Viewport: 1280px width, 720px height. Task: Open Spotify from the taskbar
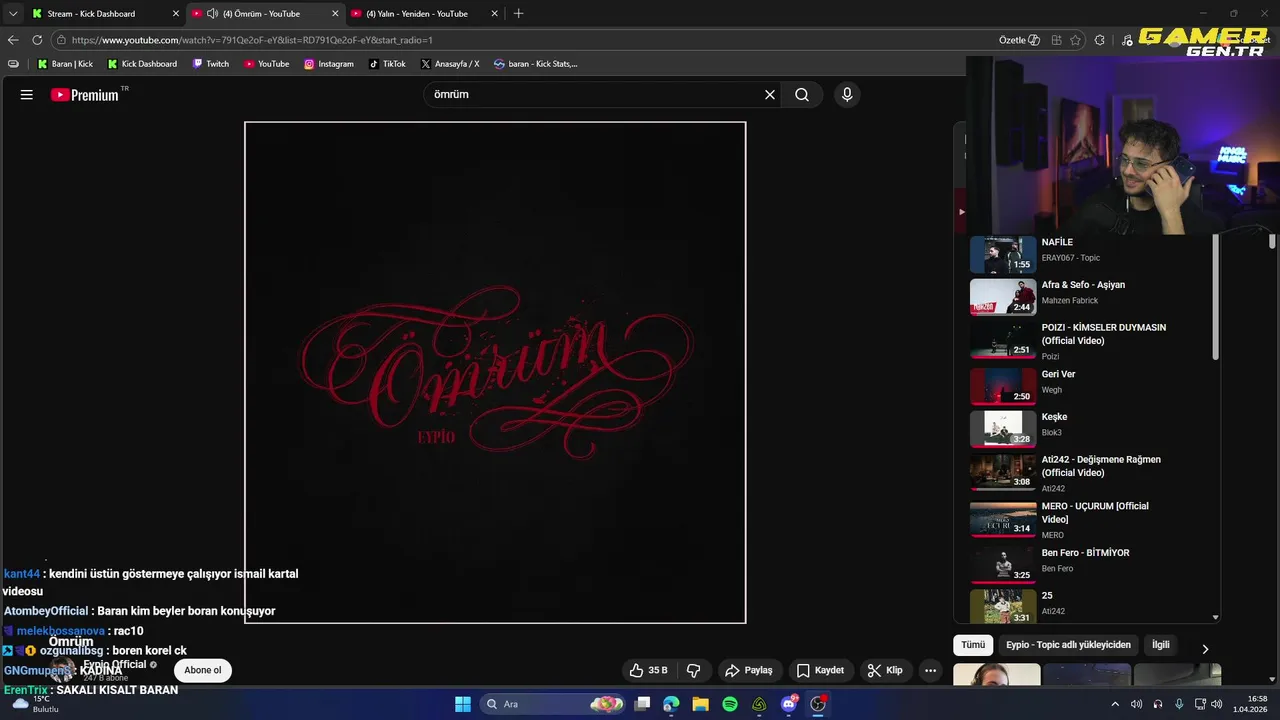[x=730, y=704]
